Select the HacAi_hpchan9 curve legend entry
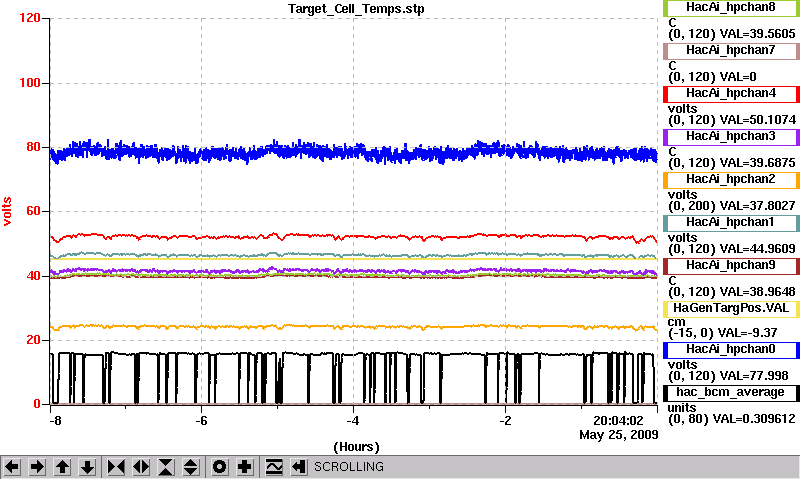The height and width of the screenshot is (479, 800). click(x=731, y=265)
